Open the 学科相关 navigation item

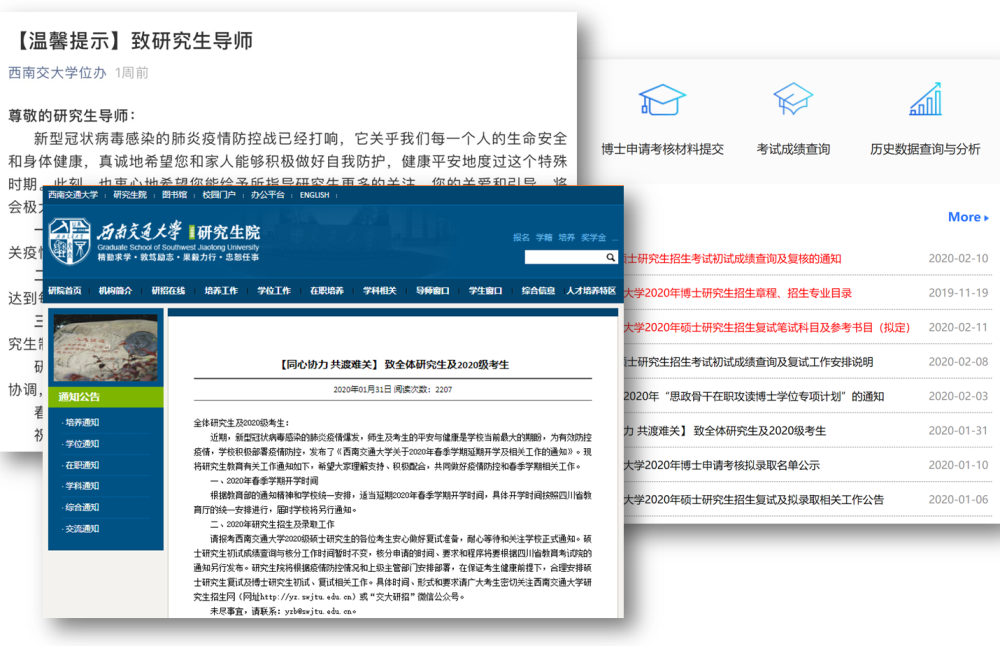(x=380, y=291)
